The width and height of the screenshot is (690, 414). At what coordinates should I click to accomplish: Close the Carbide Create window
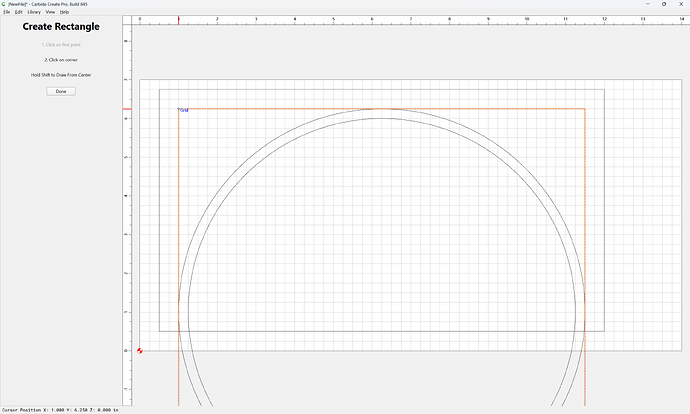[x=681, y=4]
